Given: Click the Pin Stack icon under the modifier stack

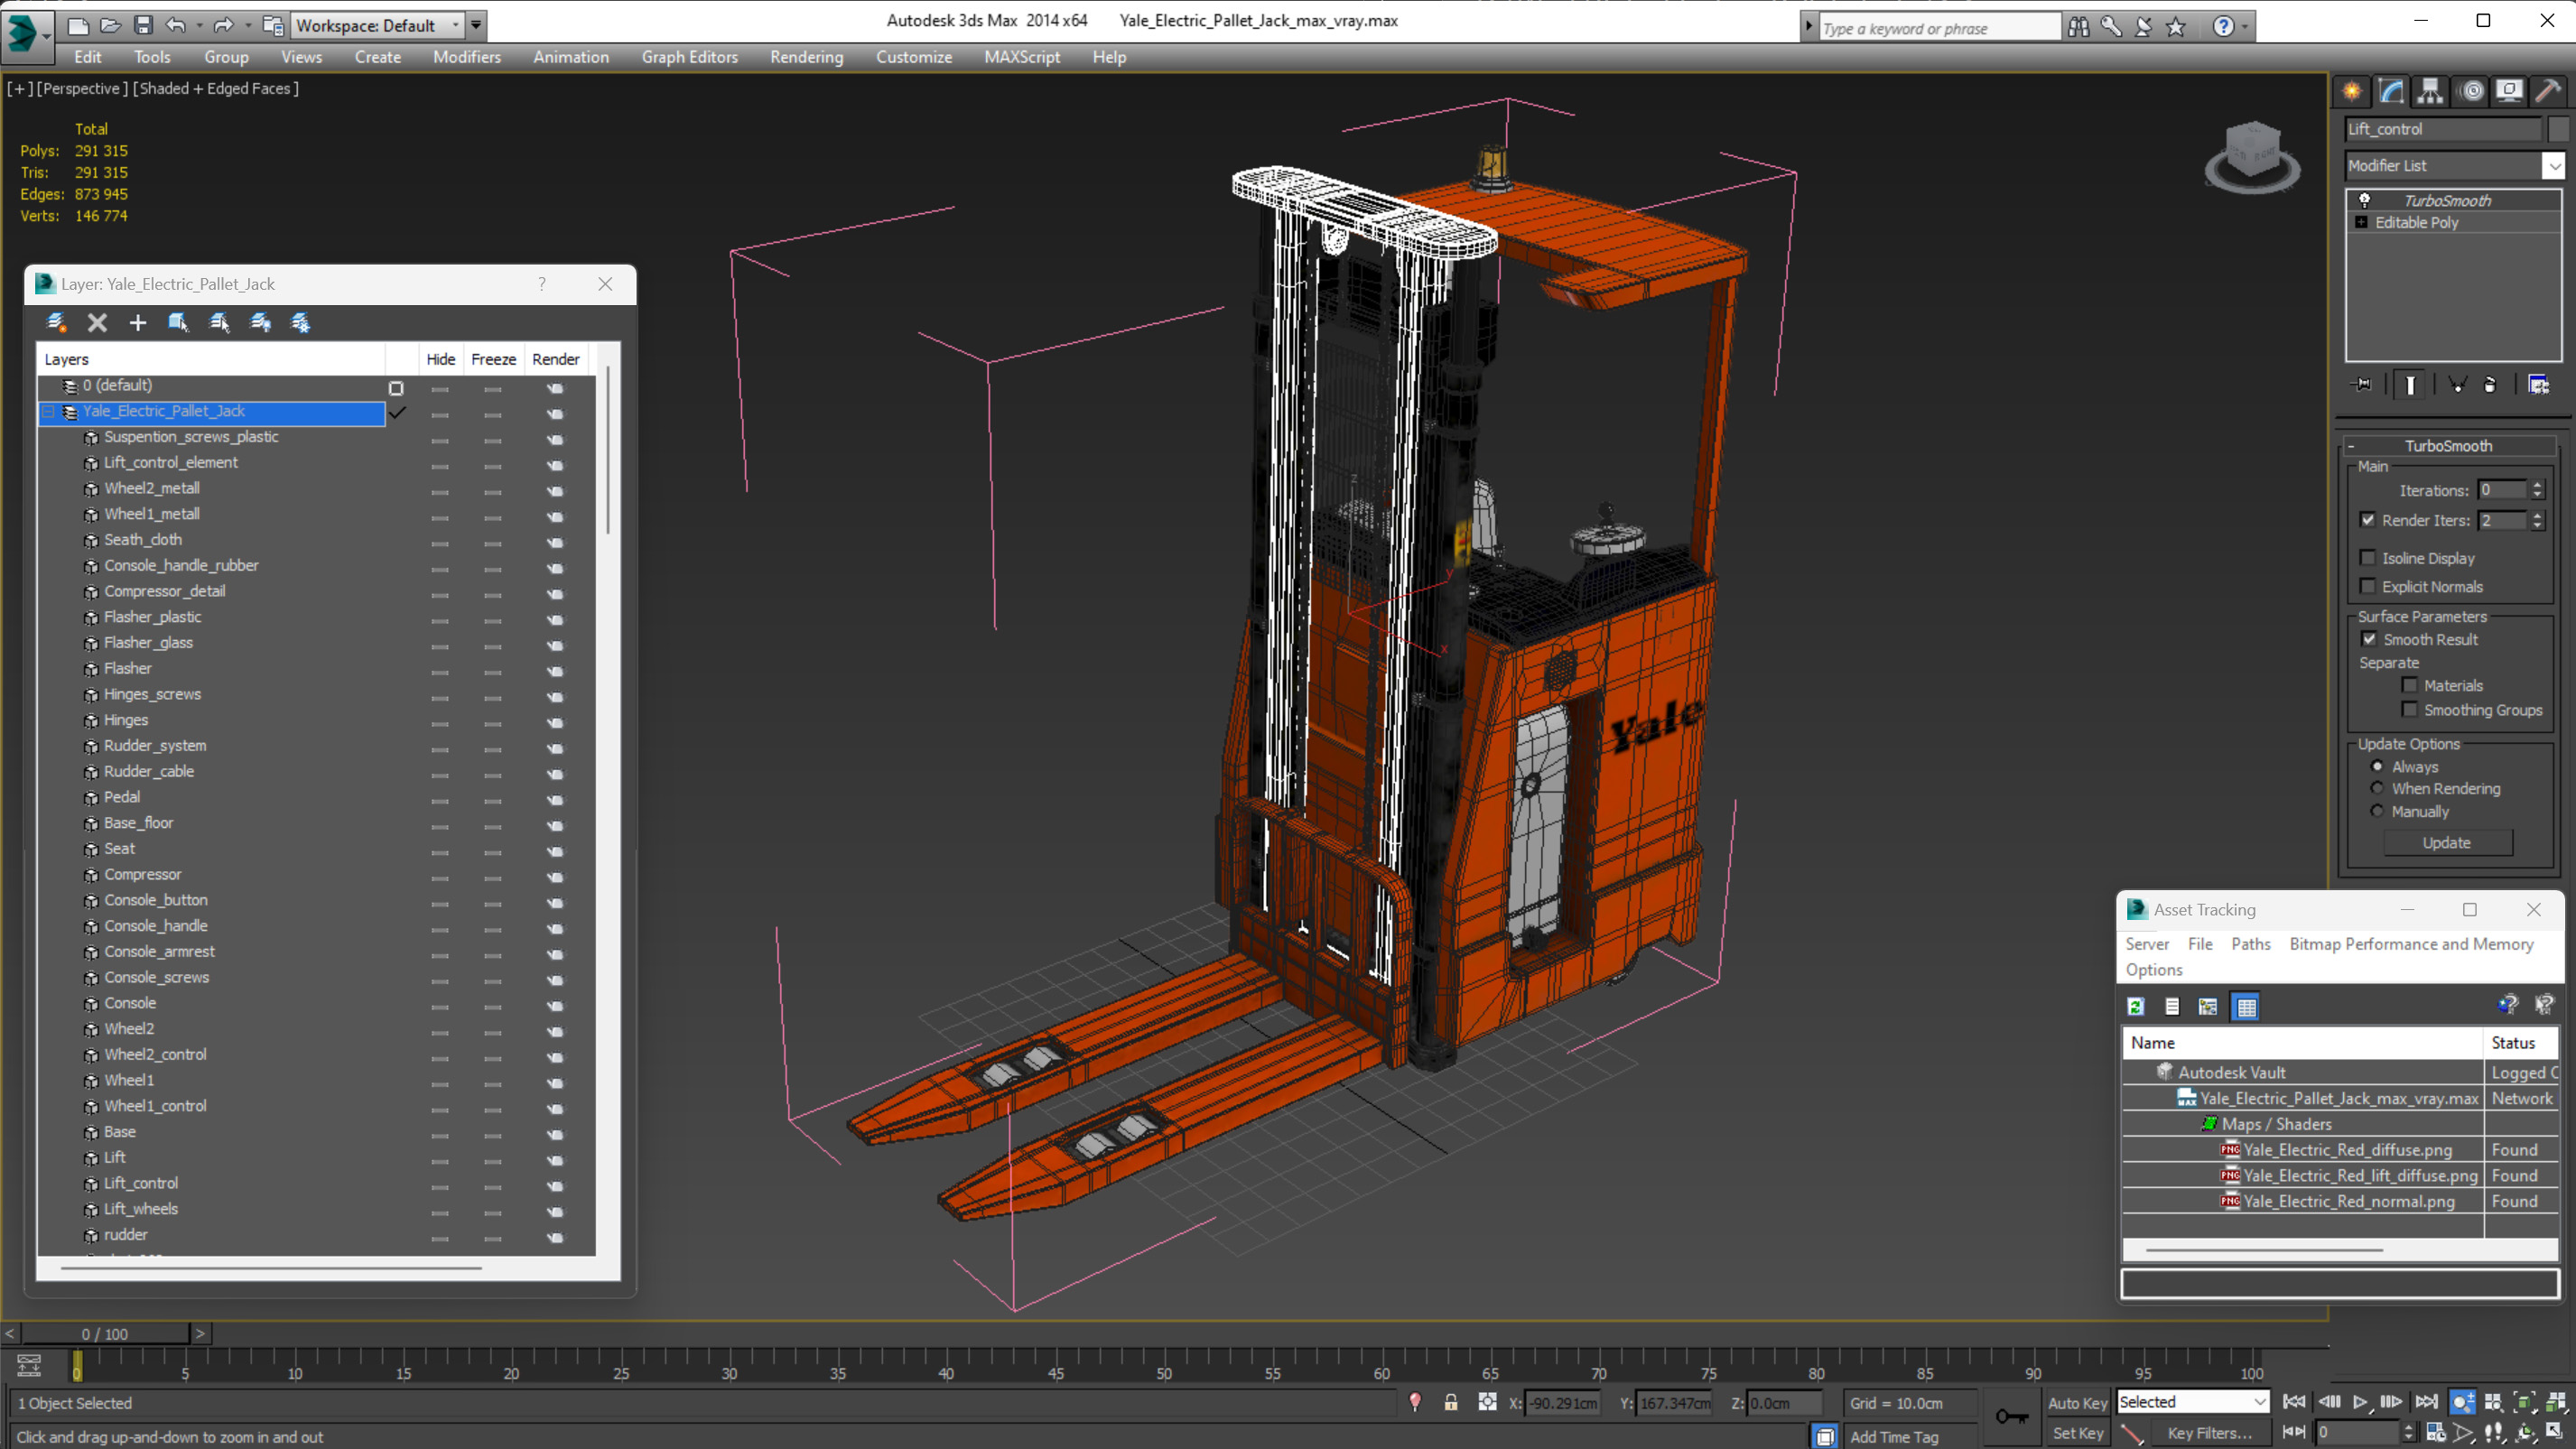Looking at the screenshot, I should click(x=2362, y=384).
